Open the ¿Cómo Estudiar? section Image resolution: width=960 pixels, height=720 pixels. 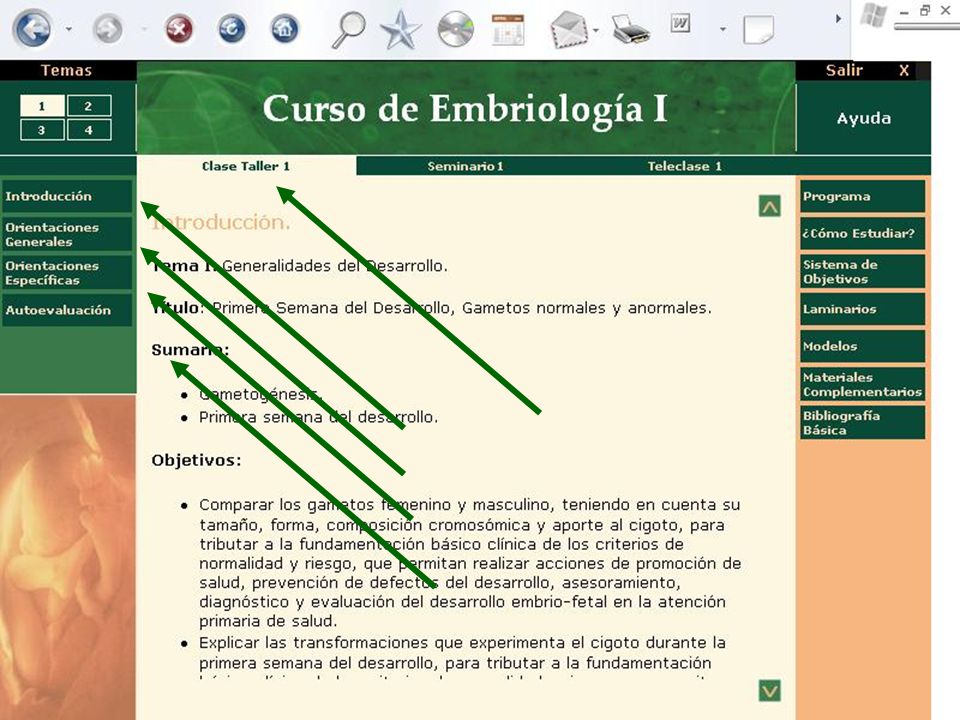[x=863, y=233]
